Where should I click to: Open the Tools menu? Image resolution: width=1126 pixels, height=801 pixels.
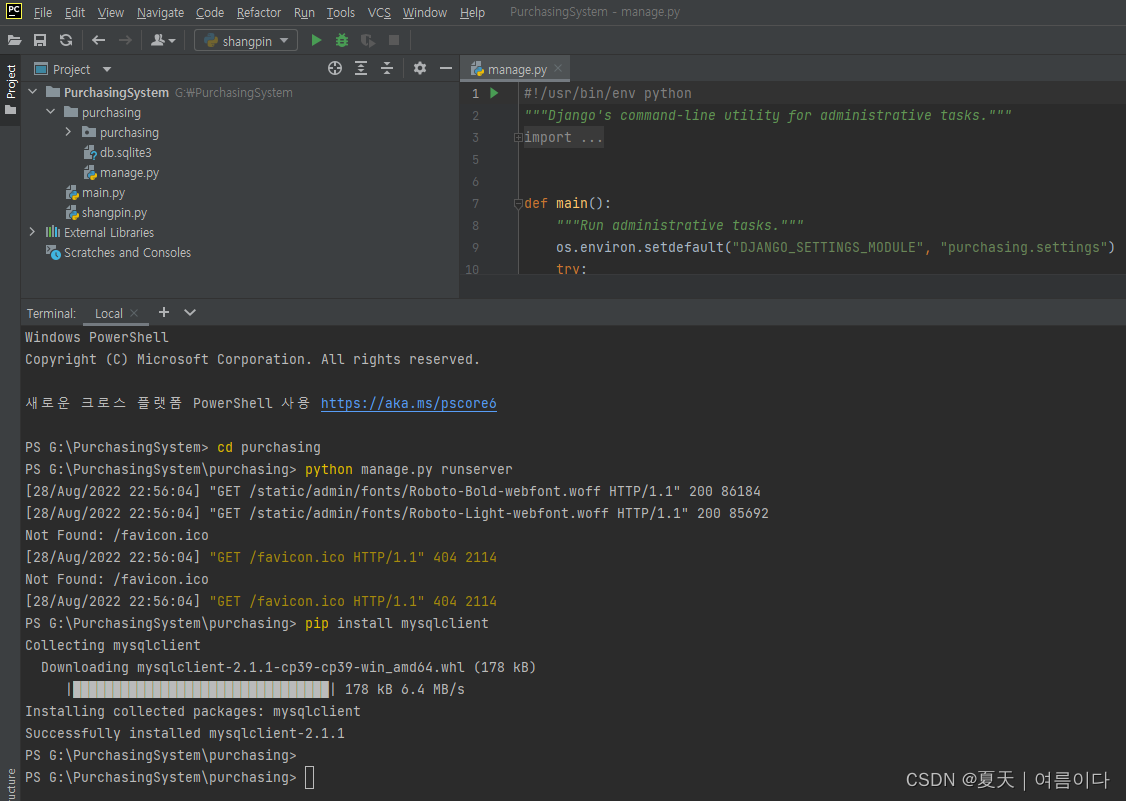pos(340,12)
